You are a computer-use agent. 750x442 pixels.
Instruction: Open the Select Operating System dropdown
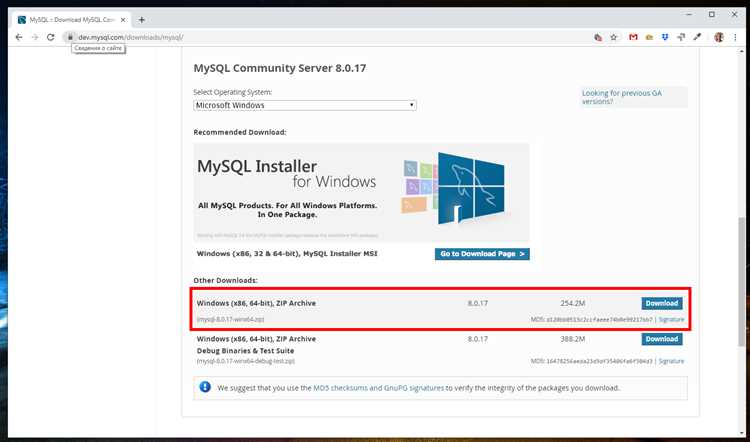305,105
